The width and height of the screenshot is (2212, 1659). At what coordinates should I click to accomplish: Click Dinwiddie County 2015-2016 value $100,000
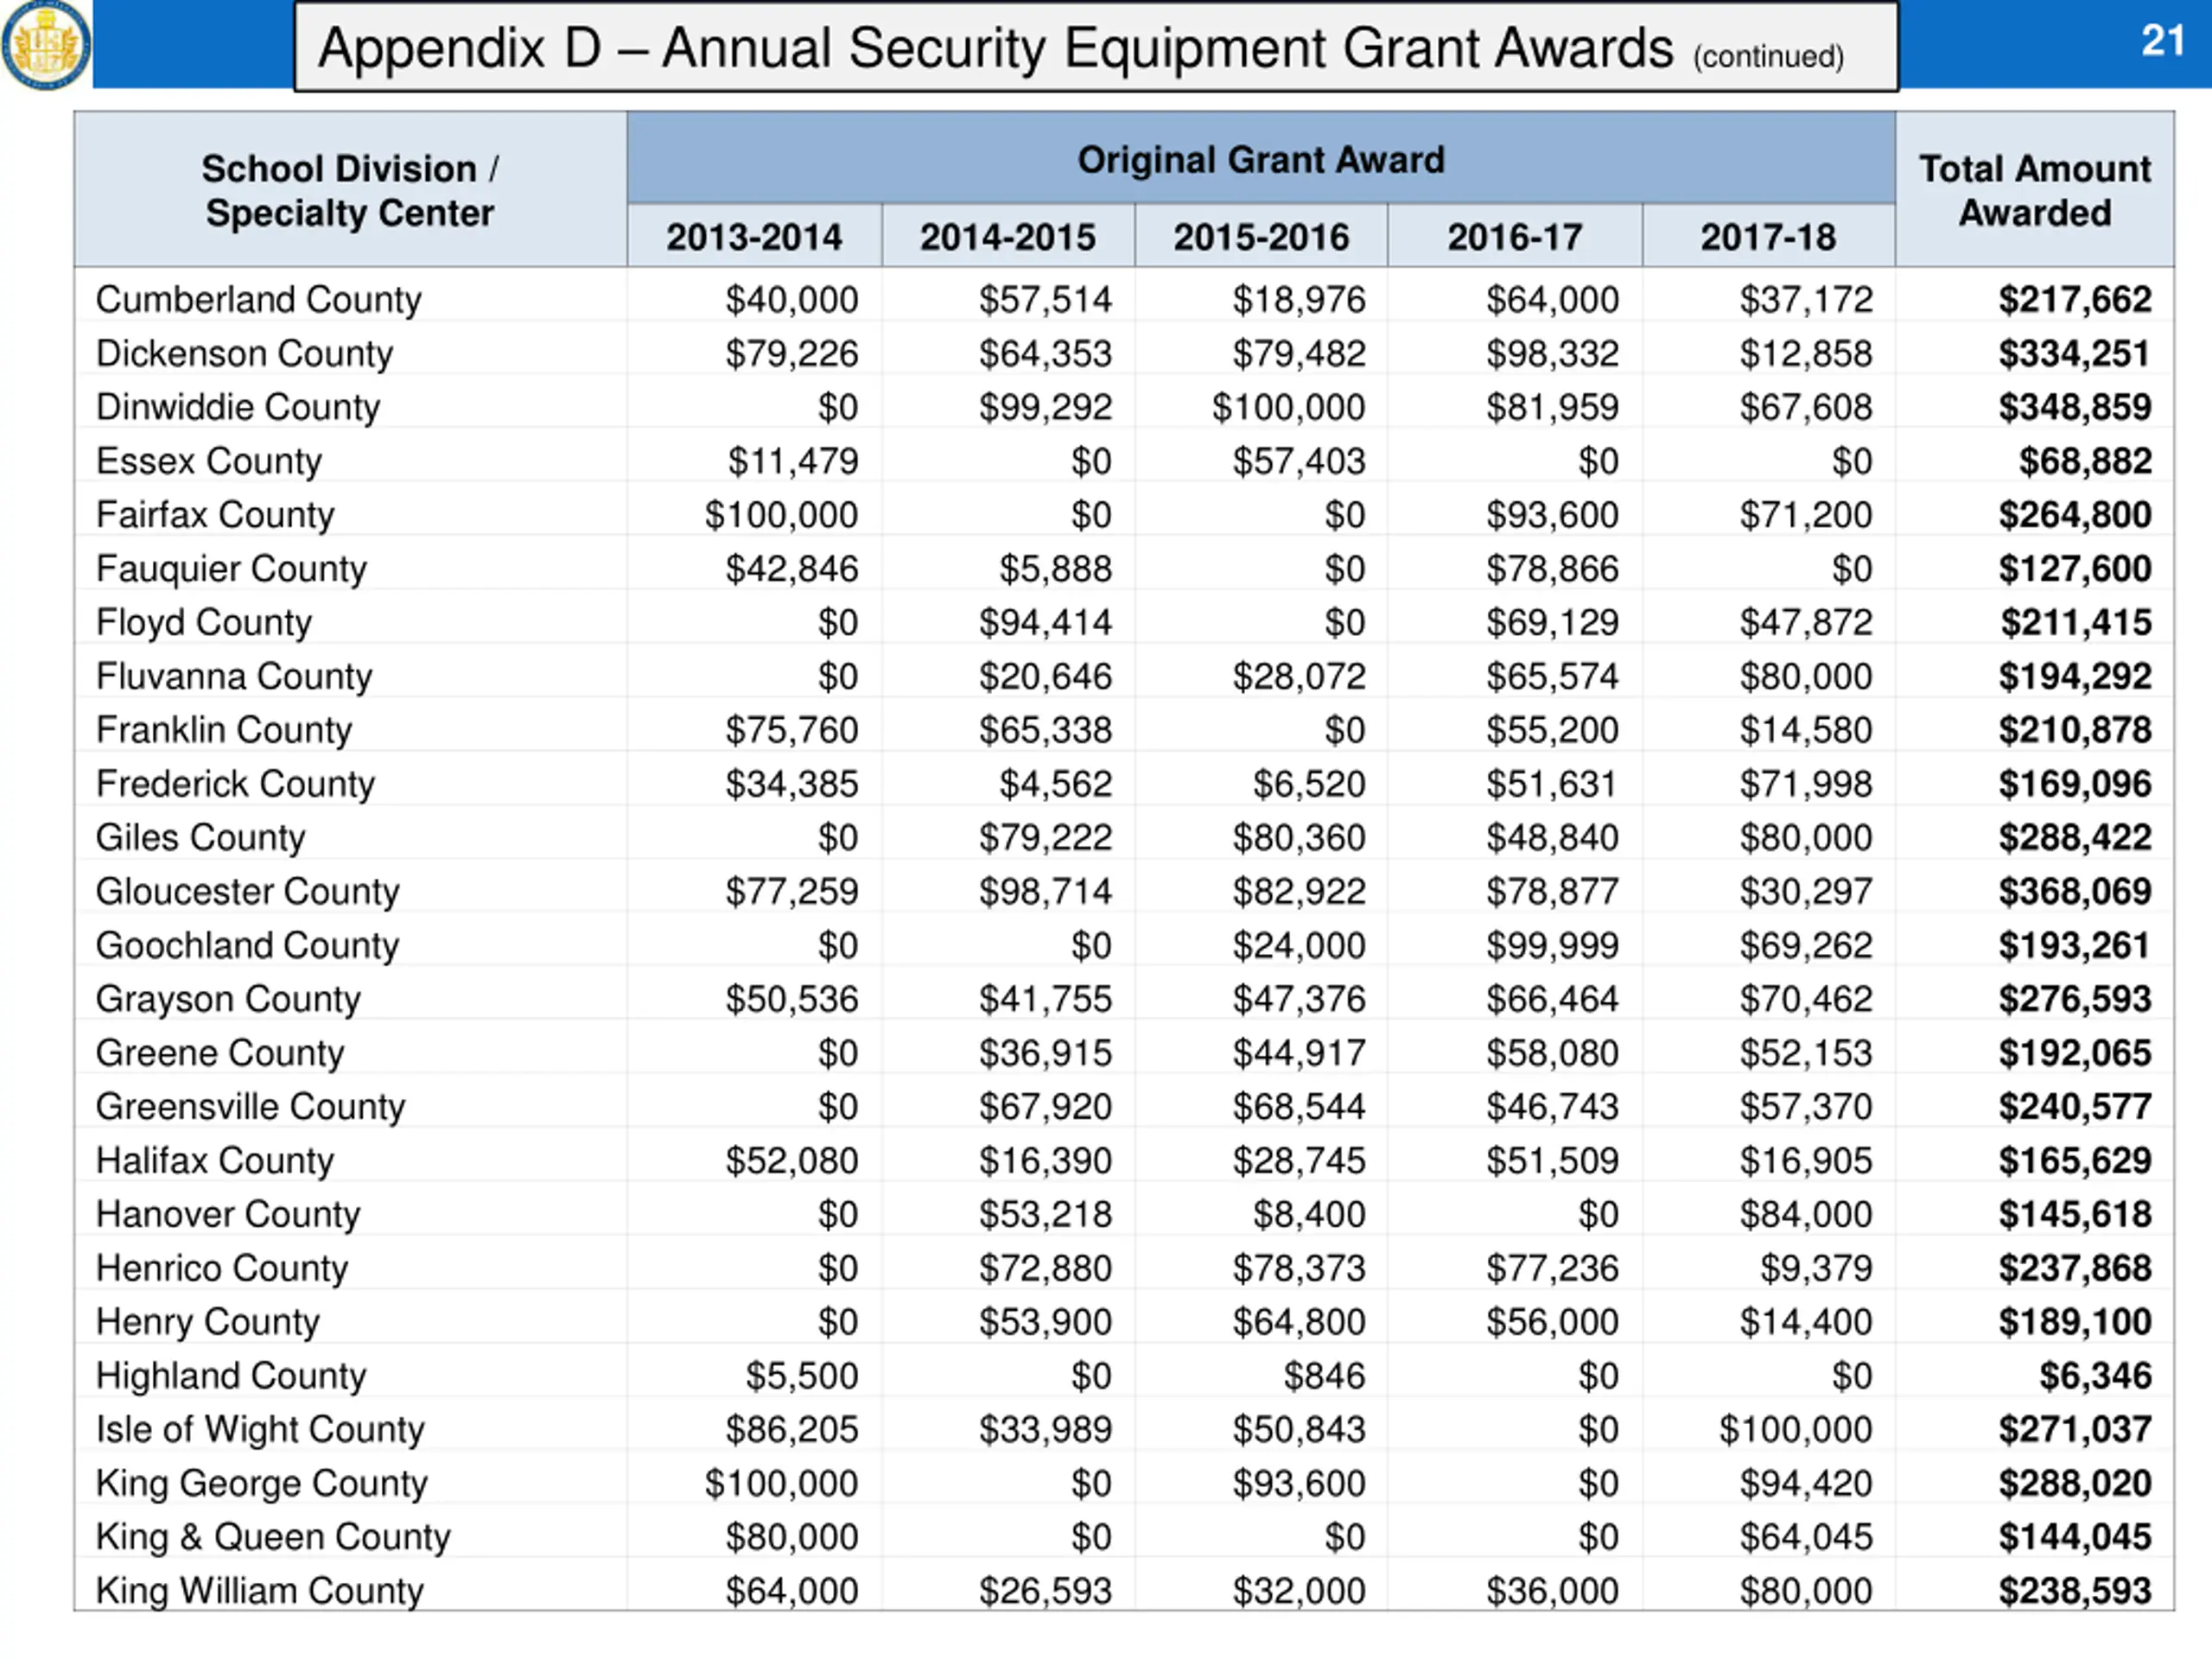click(1288, 407)
